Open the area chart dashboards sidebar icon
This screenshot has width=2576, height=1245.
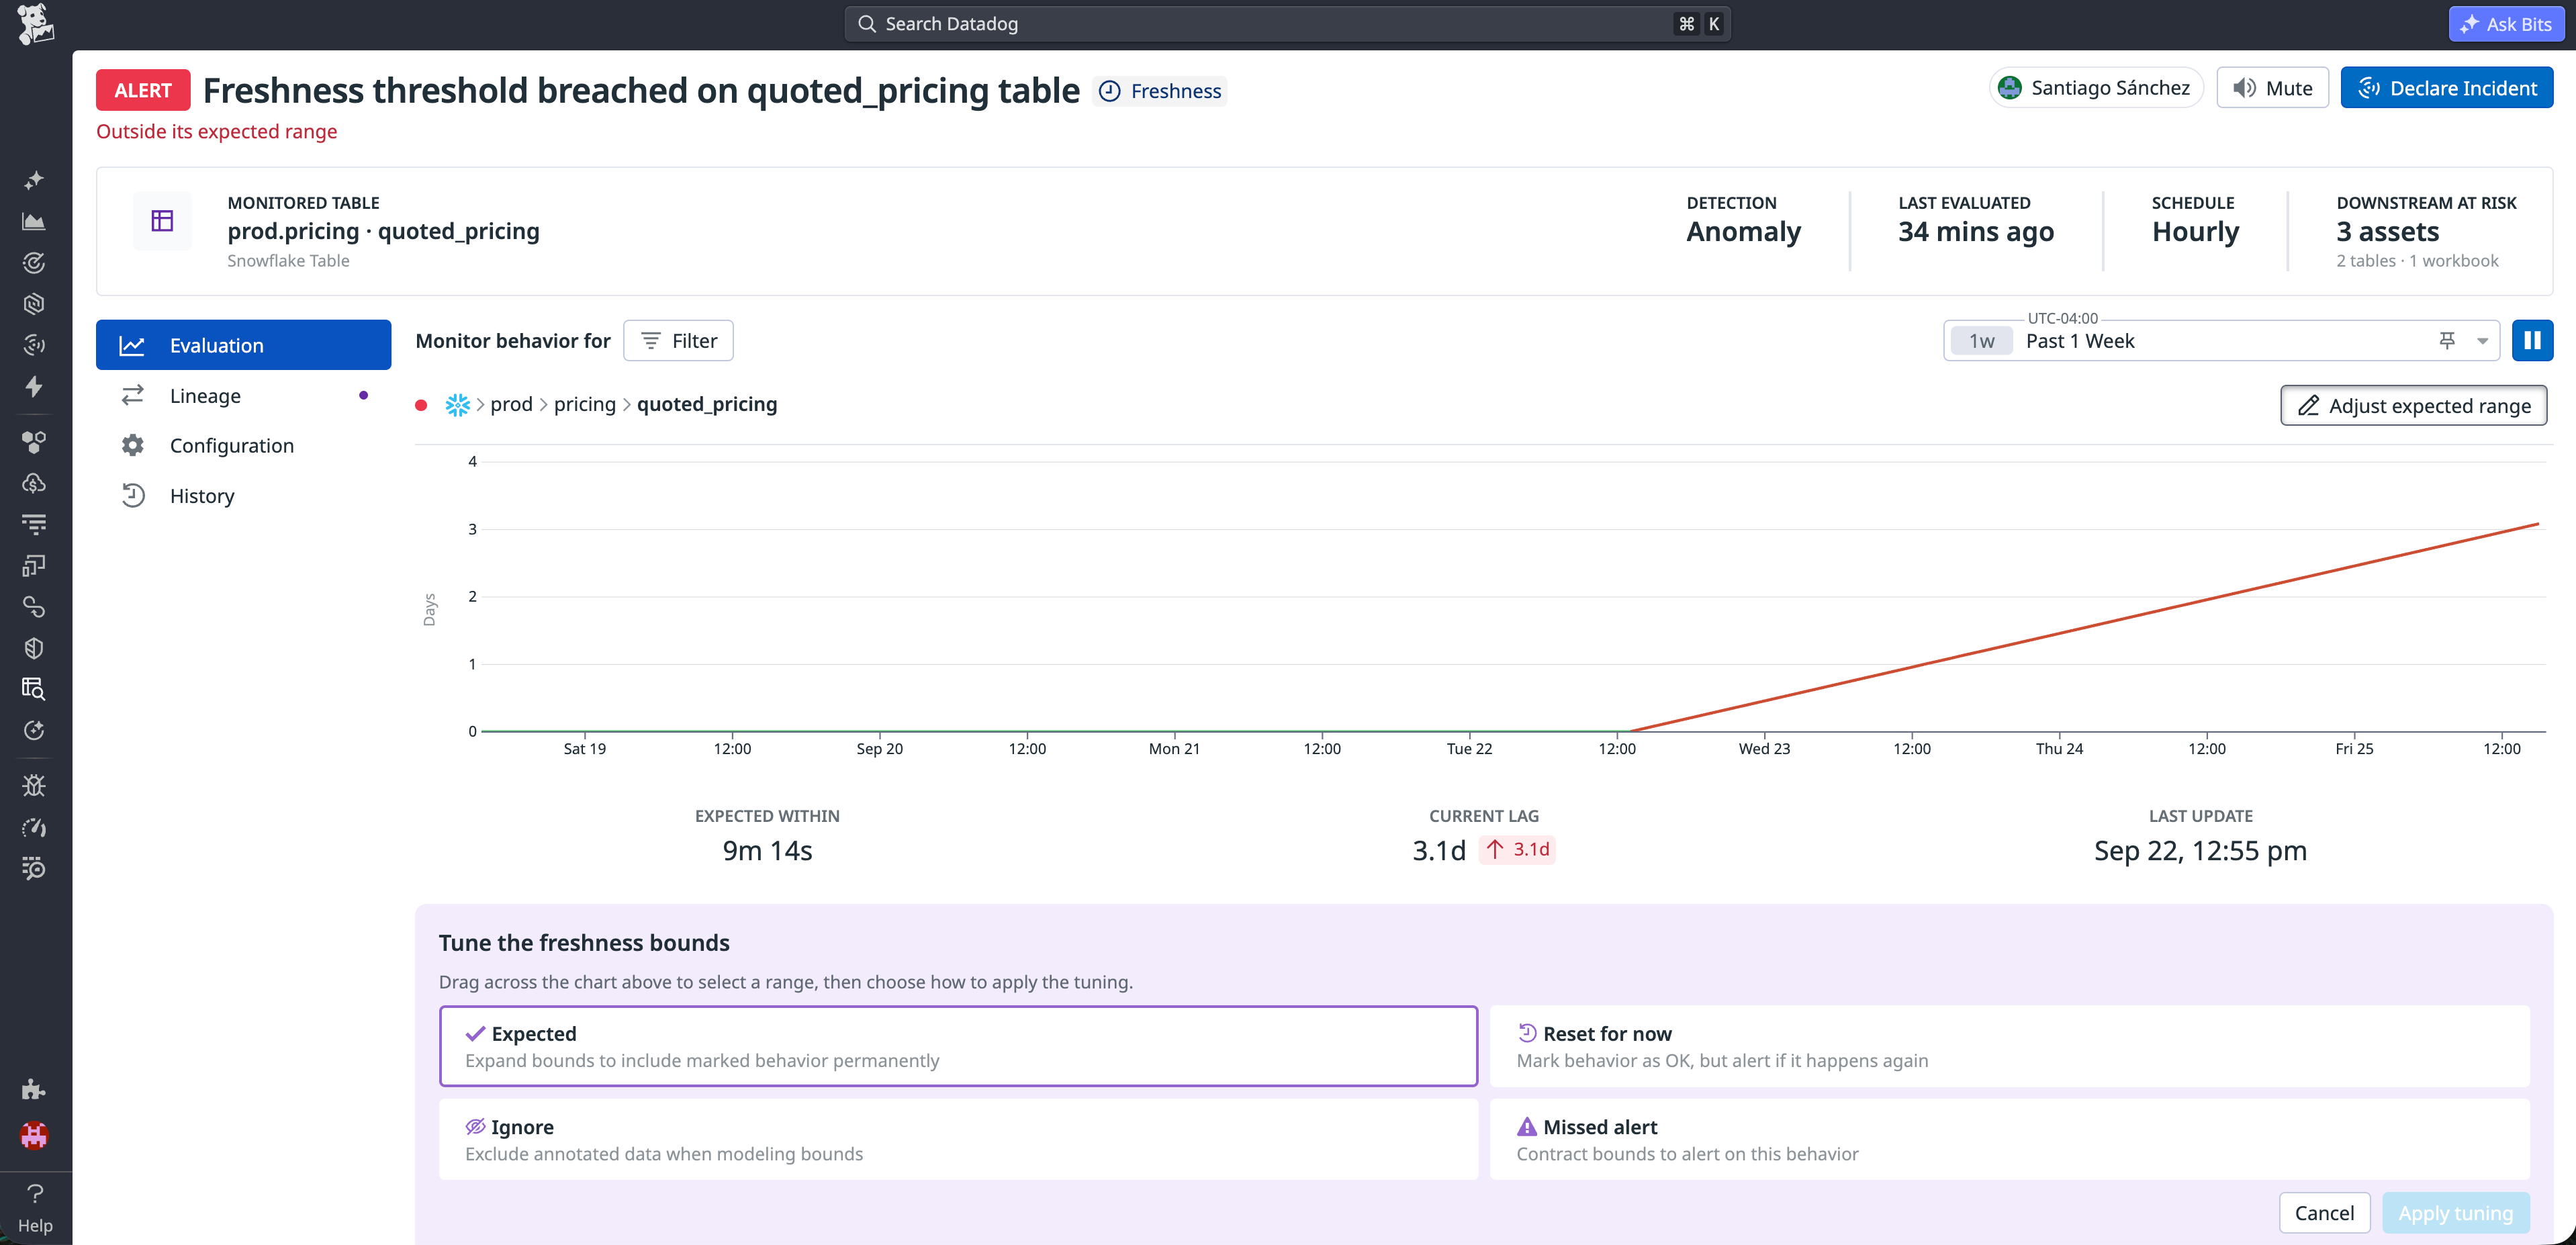pos(34,222)
